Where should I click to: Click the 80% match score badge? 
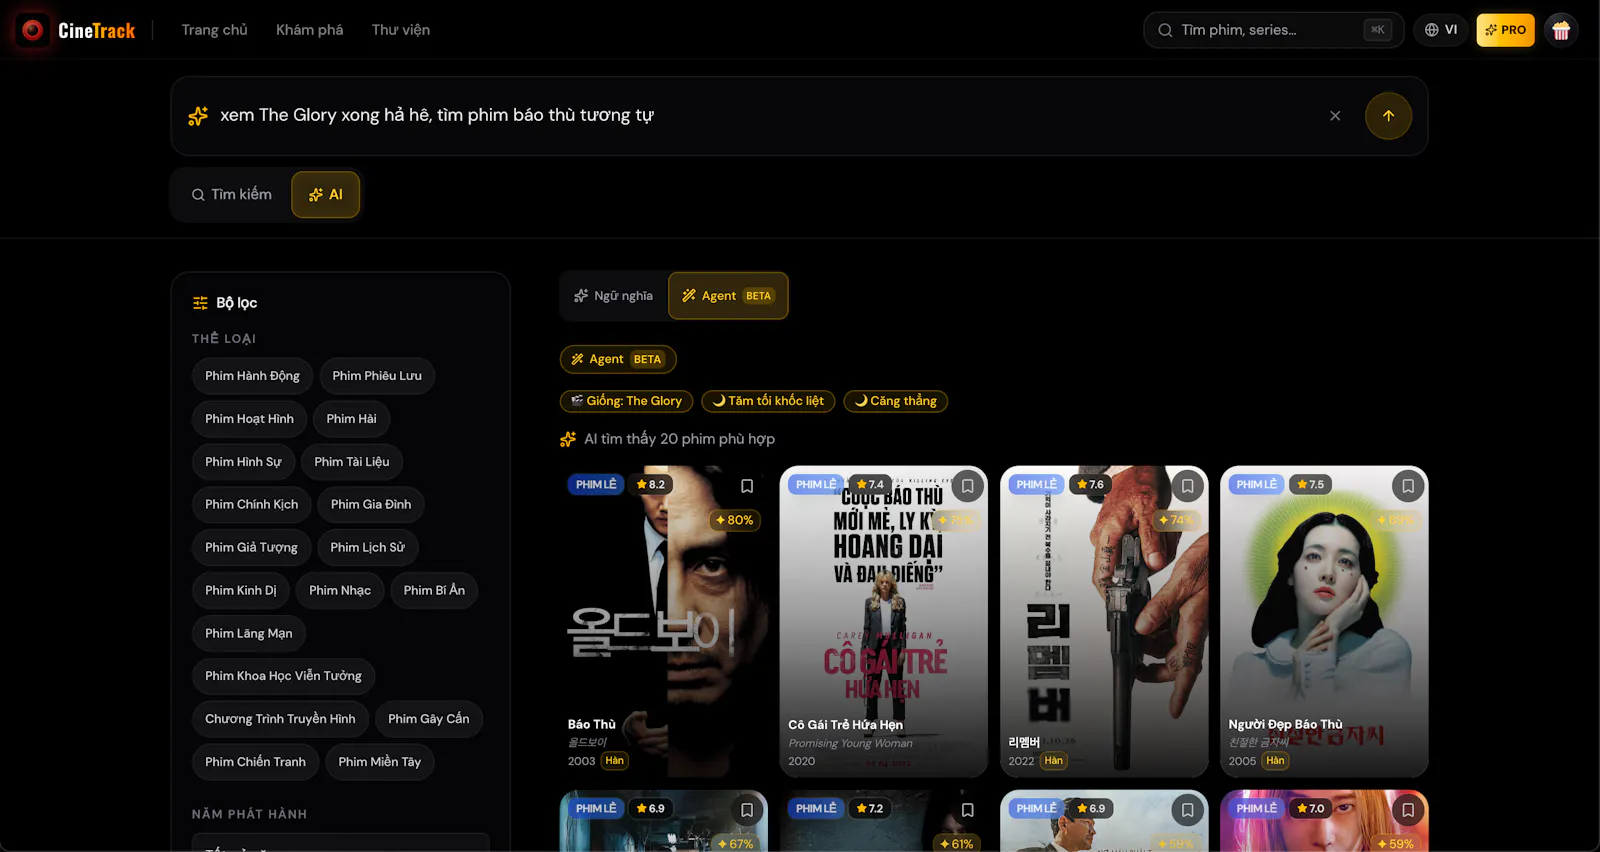734,520
